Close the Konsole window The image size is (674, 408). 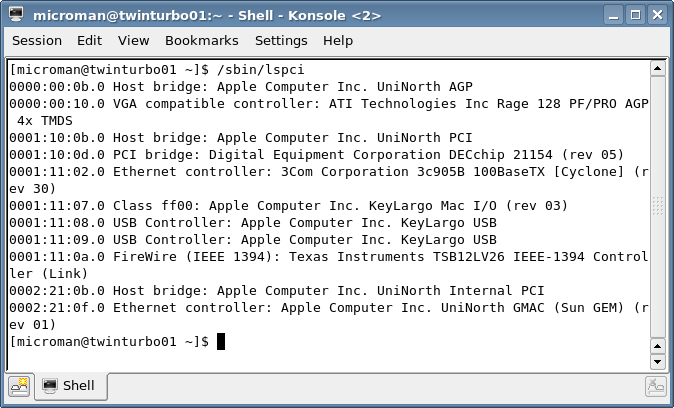tap(657, 15)
